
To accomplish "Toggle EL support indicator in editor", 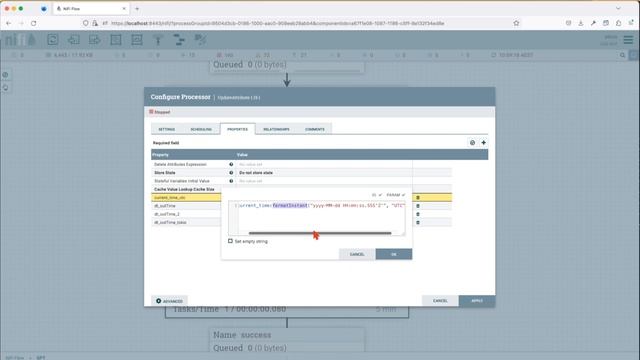I will click(377, 195).
